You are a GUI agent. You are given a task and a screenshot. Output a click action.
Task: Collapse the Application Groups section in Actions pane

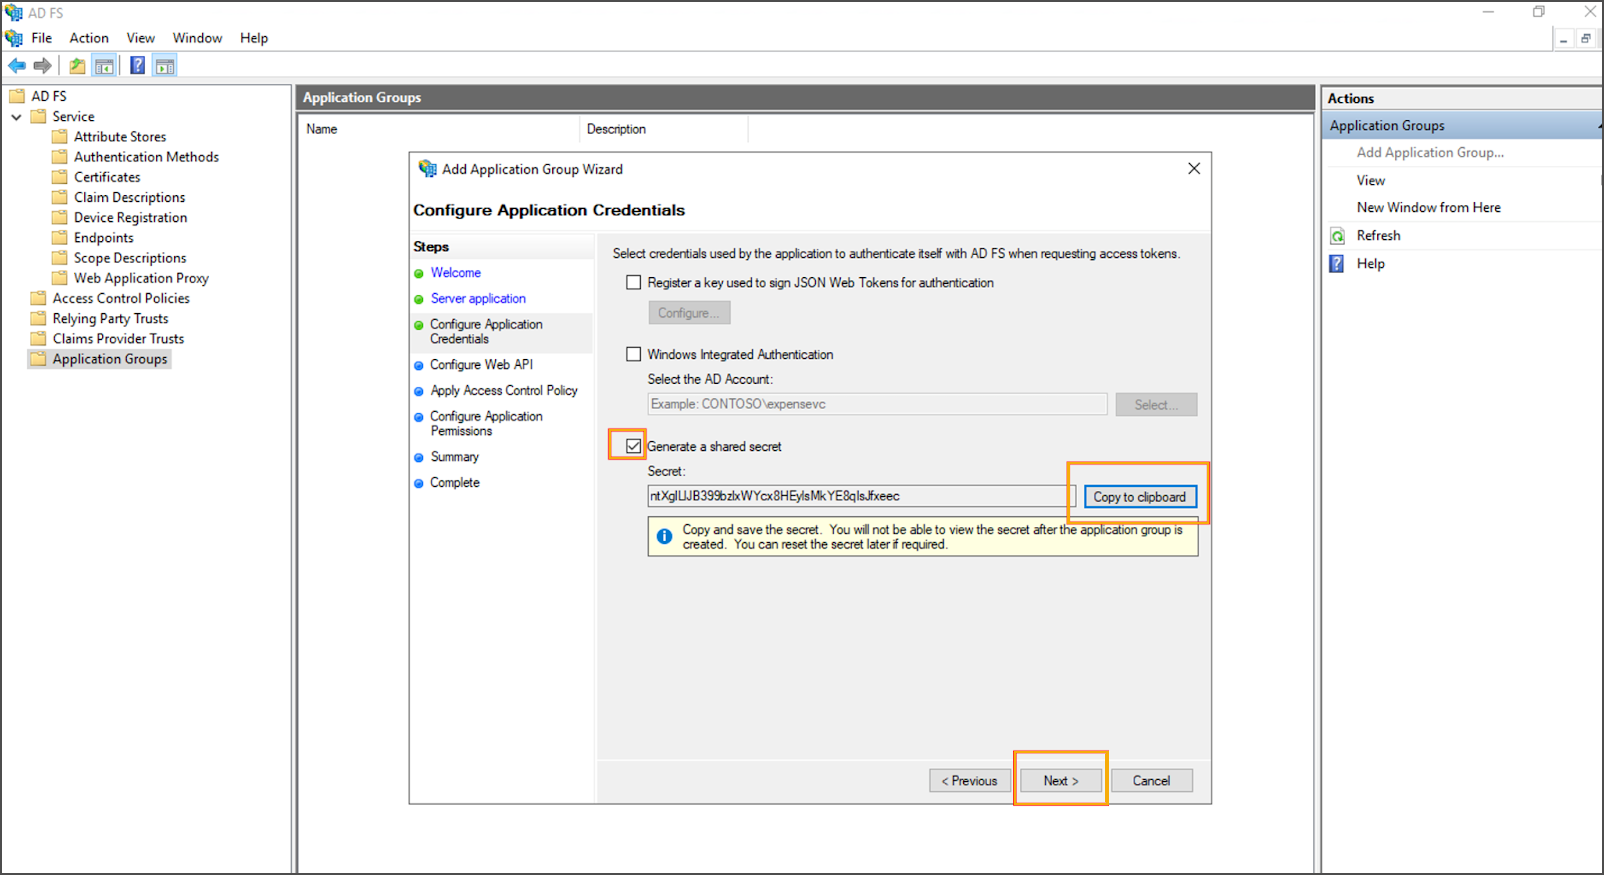click(1598, 126)
